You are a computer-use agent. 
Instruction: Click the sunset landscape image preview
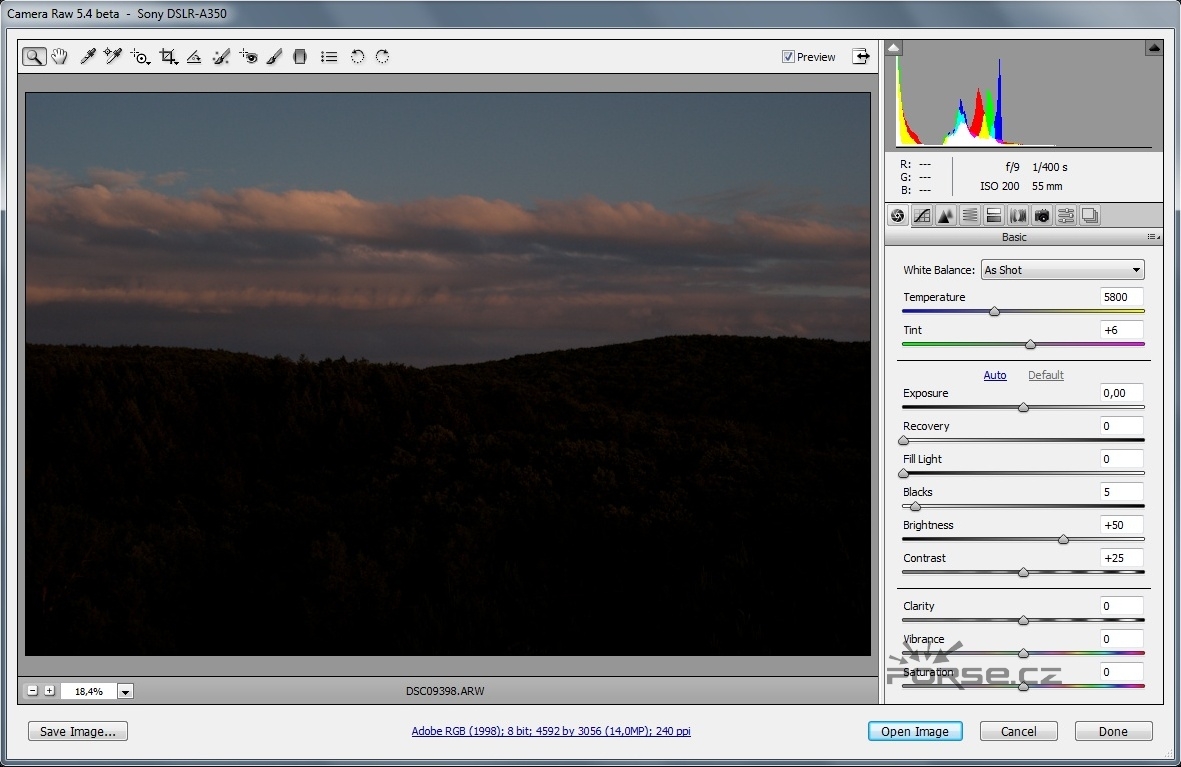point(448,374)
